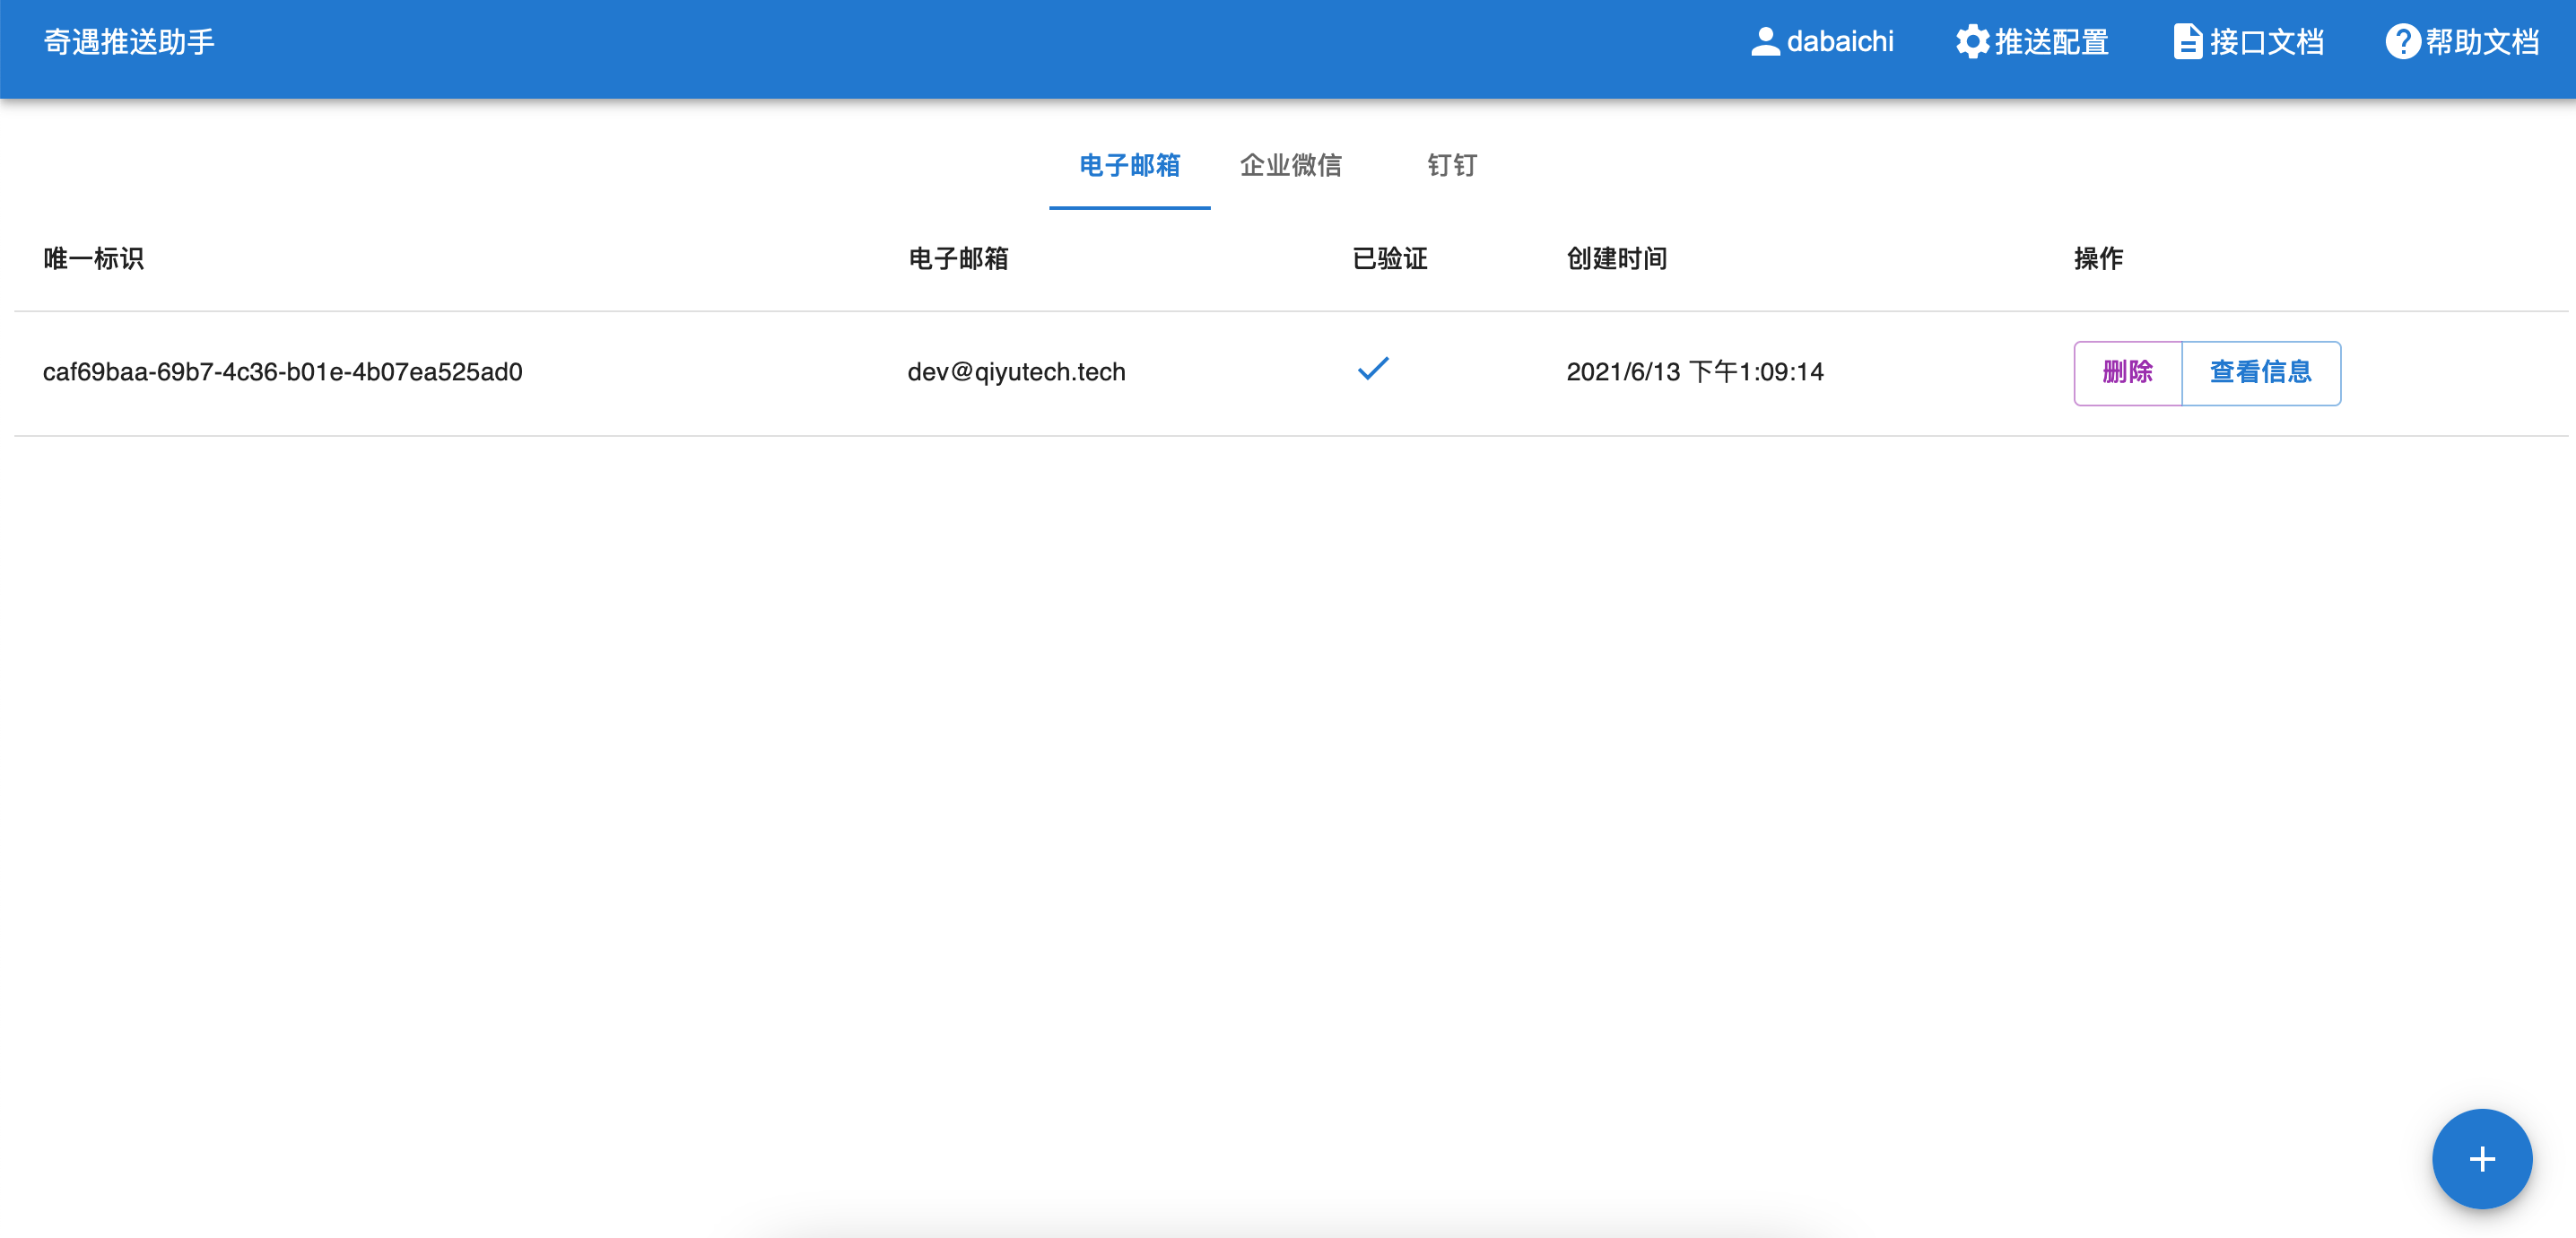Delete the email entry with 删除
Screen dimensions: 2576x1238
pyautogui.click(x=2127, y=372)
